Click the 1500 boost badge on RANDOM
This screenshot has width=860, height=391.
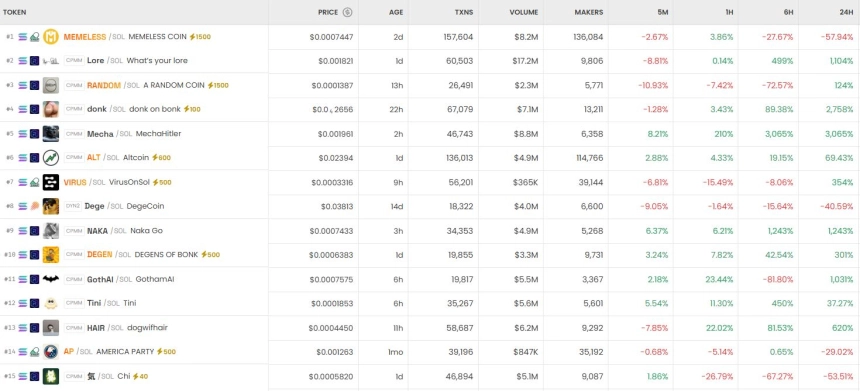(x=218, y=86)
